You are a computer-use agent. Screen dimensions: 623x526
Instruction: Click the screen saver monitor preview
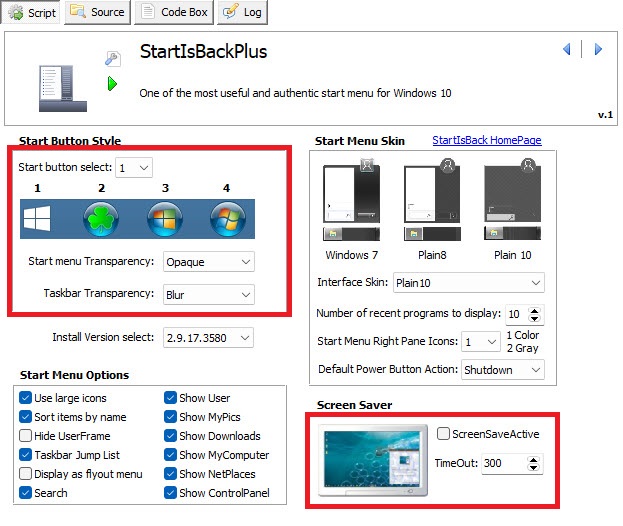coord(373,460)
